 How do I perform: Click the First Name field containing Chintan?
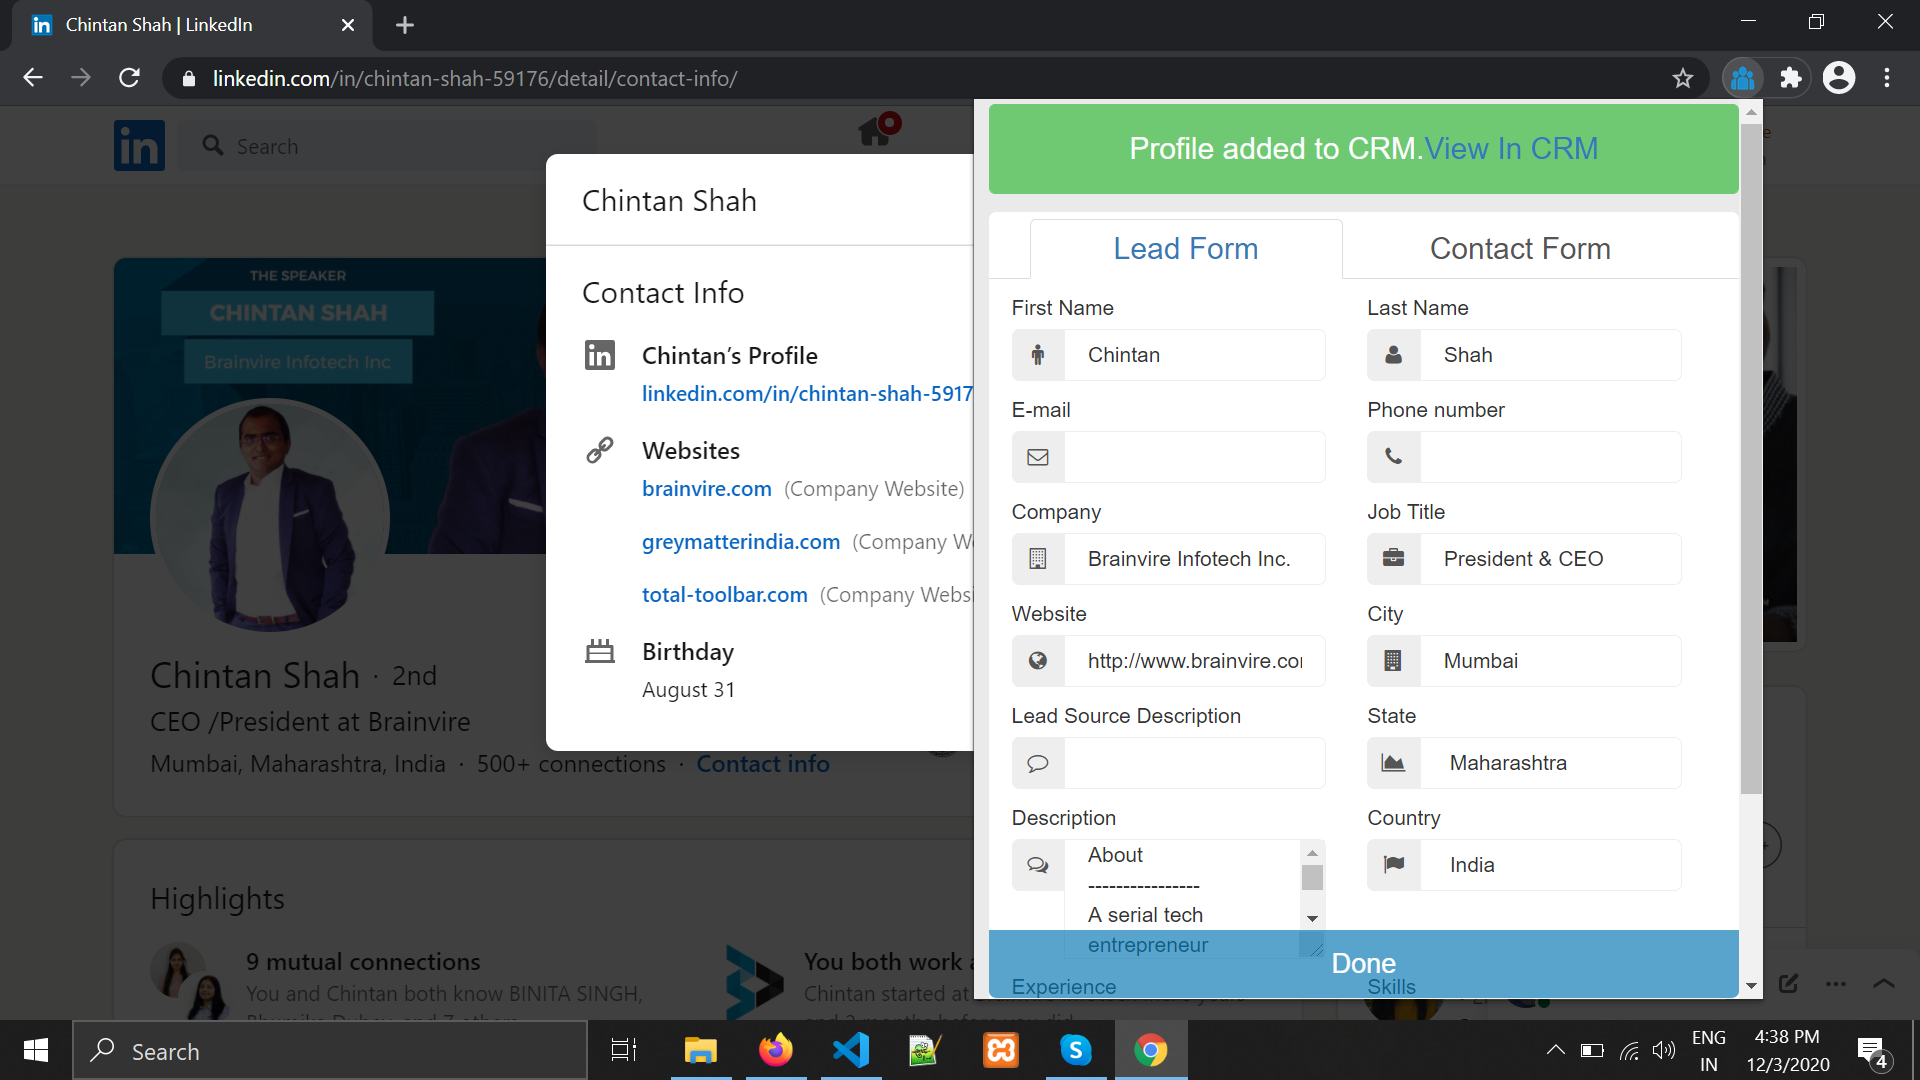pyautogui.click(x=1195, y=355)
